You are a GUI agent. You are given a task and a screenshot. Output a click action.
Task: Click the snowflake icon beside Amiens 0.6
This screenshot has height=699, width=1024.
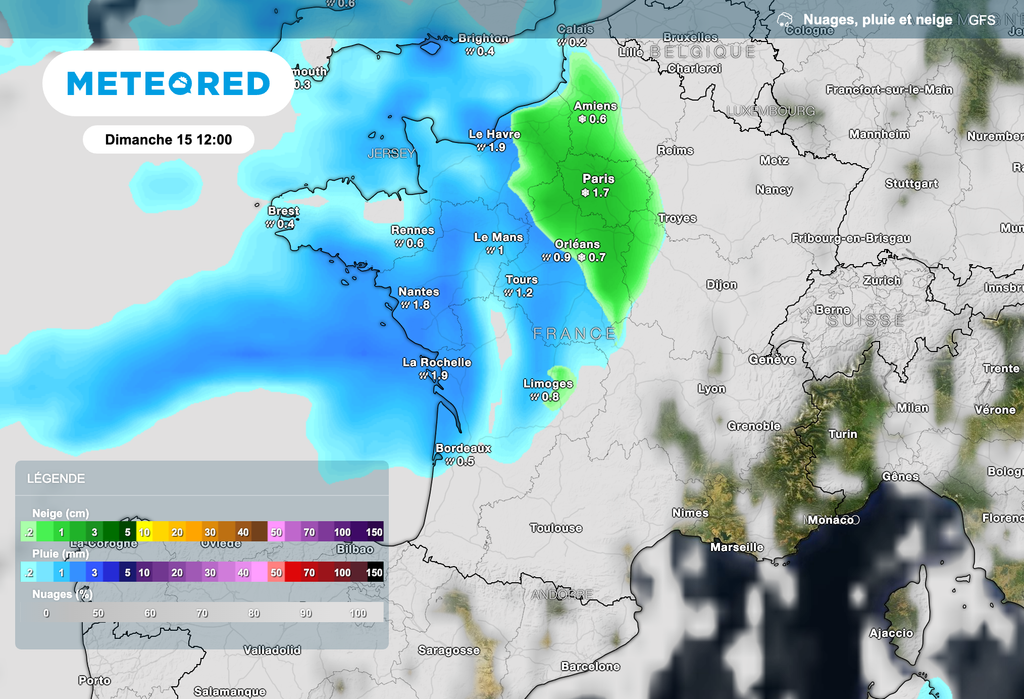tap(582, 117)
